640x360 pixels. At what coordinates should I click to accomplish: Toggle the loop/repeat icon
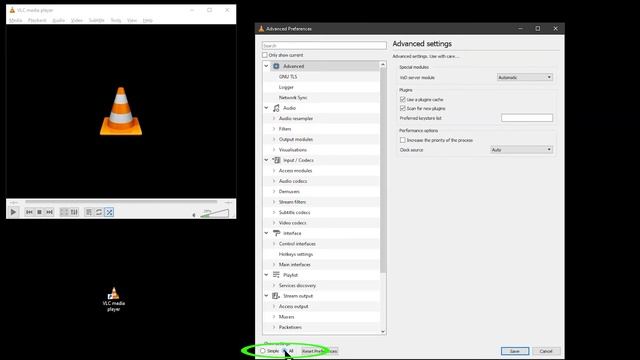(x=99, y=212)
